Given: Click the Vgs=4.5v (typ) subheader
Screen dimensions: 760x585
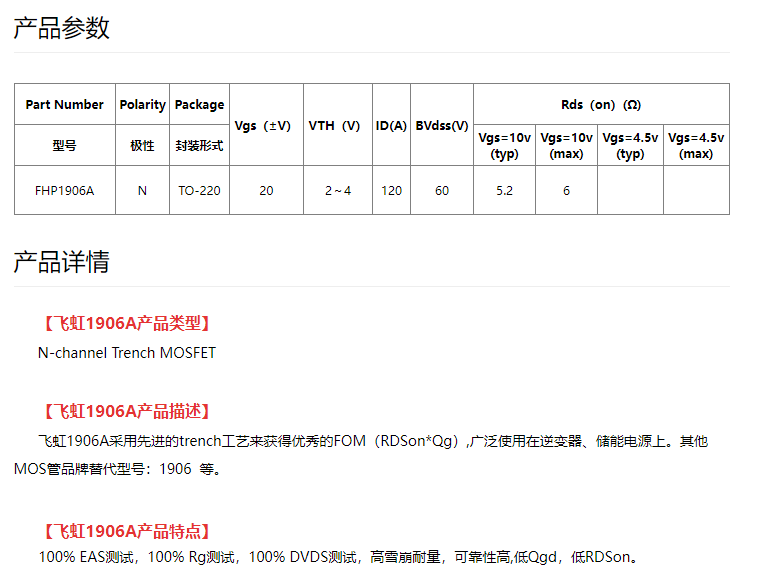Looking at the screenshot, I should point(630,145).
